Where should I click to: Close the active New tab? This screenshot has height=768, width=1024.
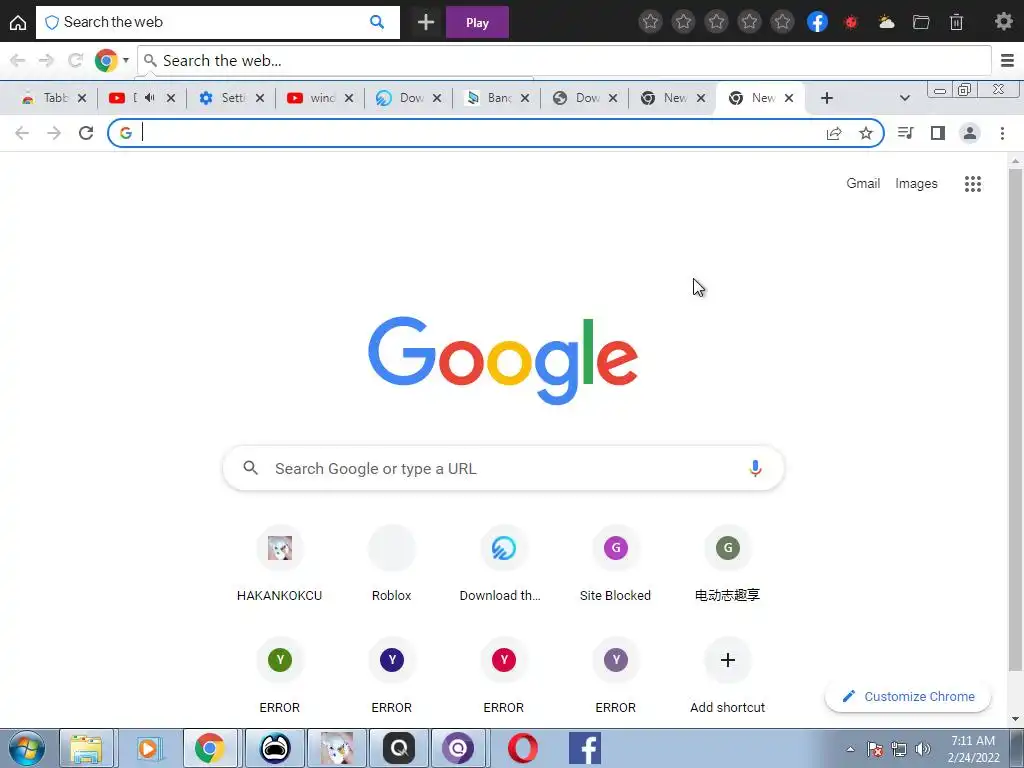789,98
